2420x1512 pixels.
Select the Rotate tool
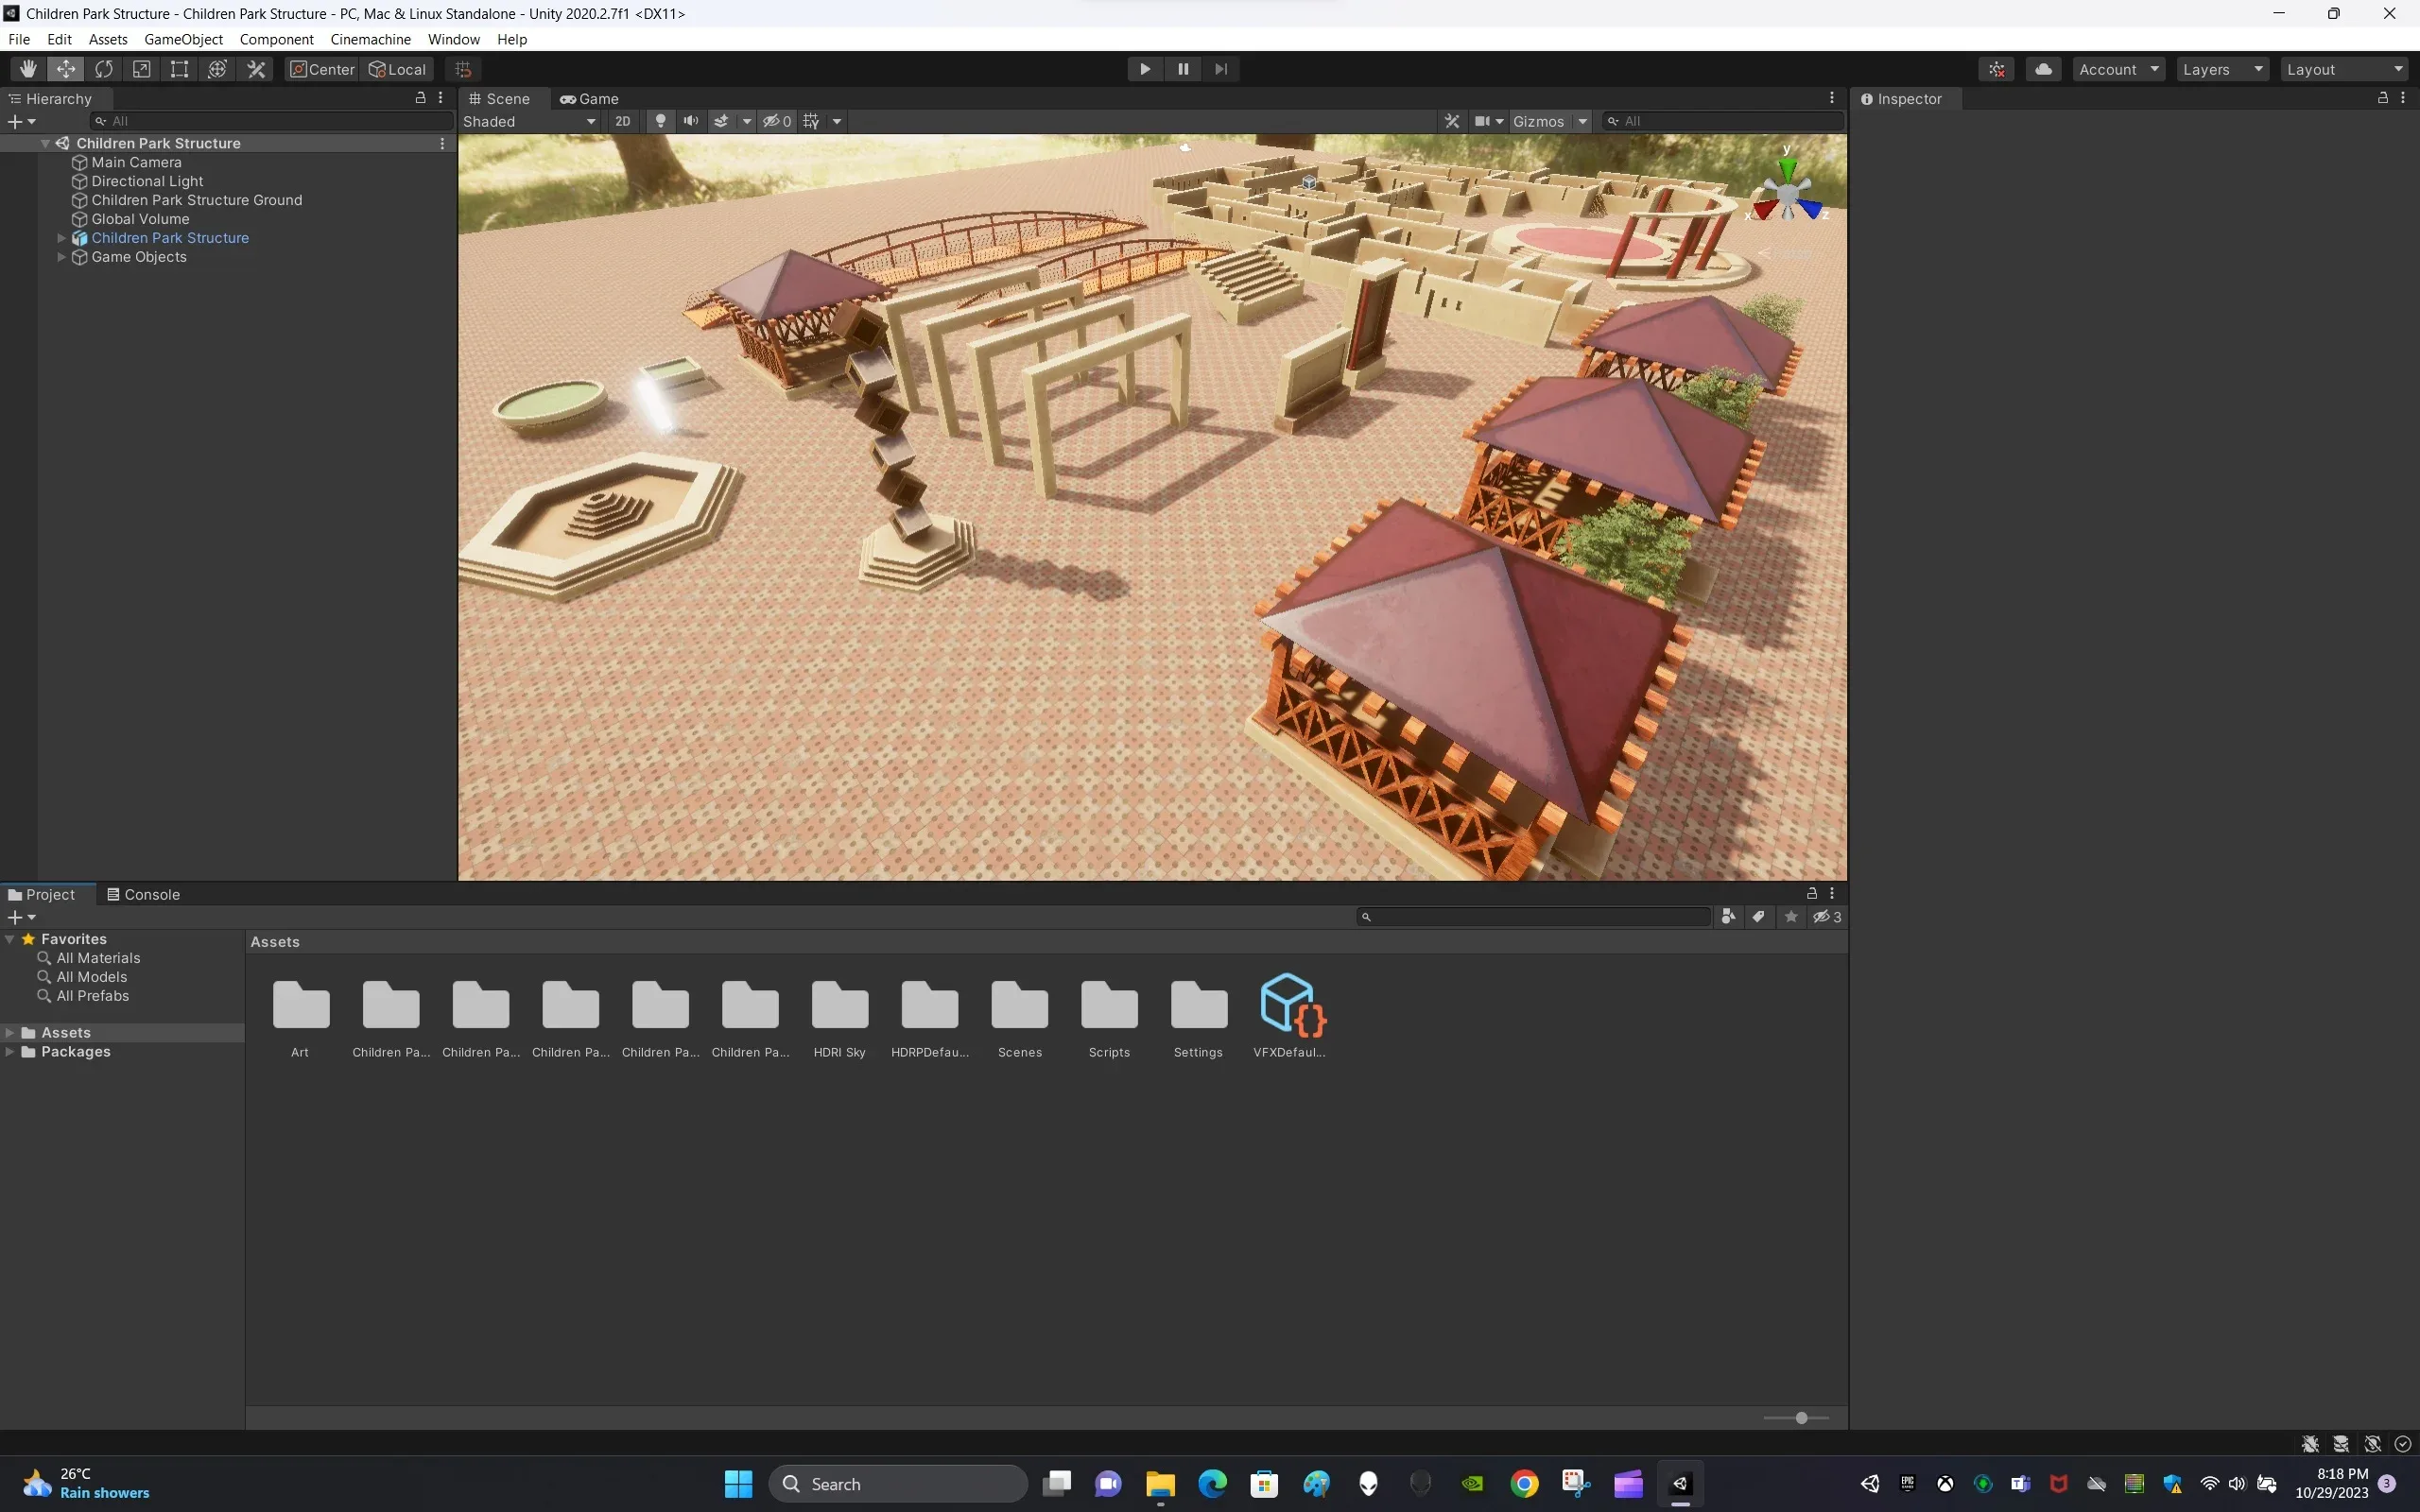104,69
